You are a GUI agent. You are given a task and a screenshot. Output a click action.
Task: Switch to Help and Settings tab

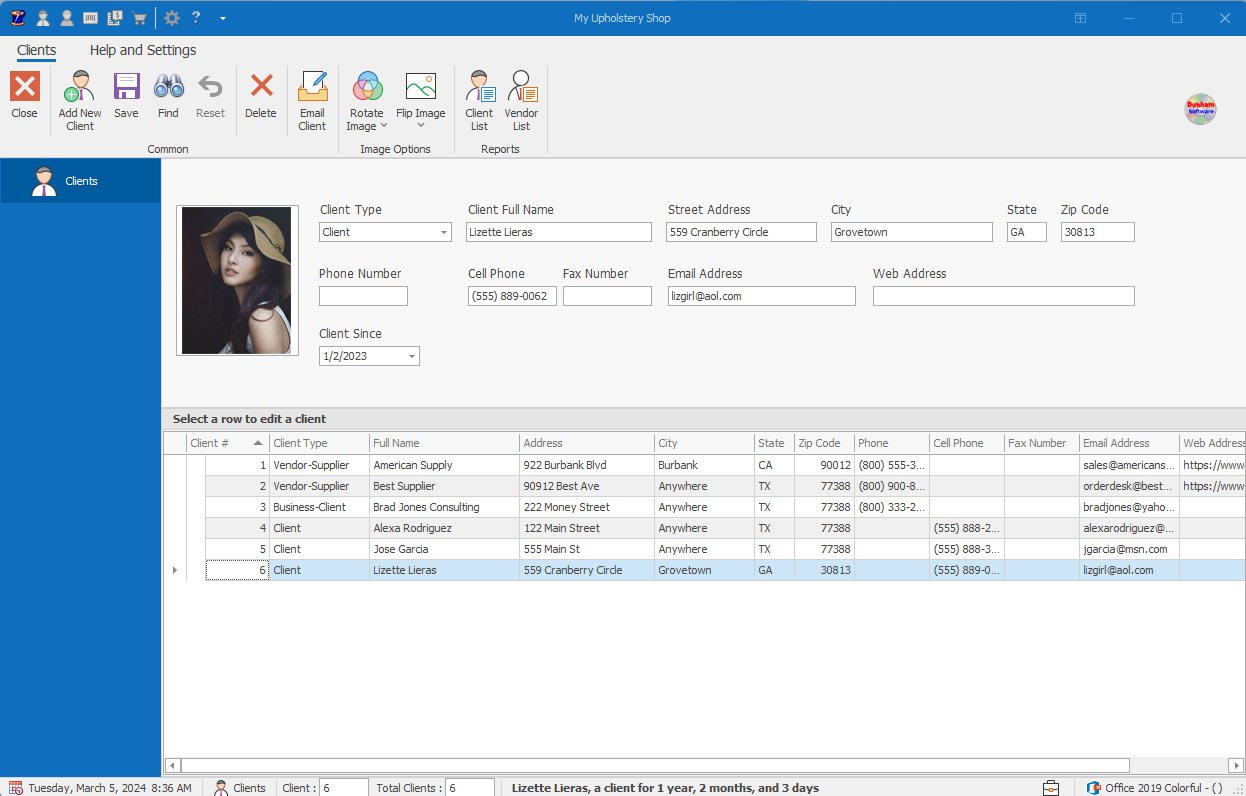click(x=143, y=50)
